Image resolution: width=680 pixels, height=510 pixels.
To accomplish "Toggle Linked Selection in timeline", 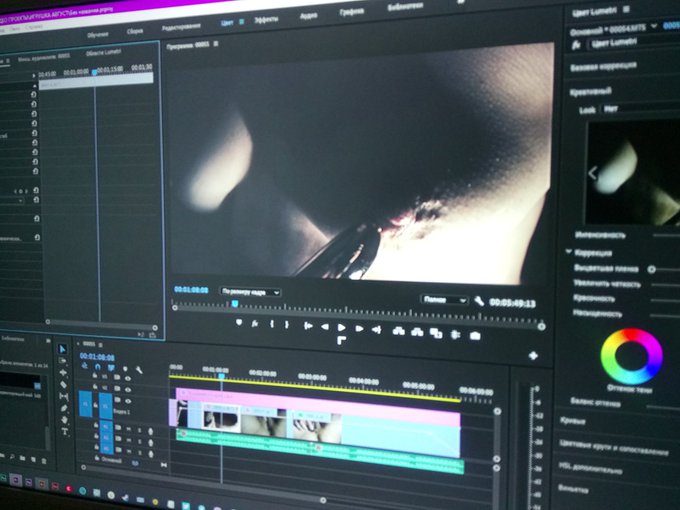I will [x=111, y=368].
